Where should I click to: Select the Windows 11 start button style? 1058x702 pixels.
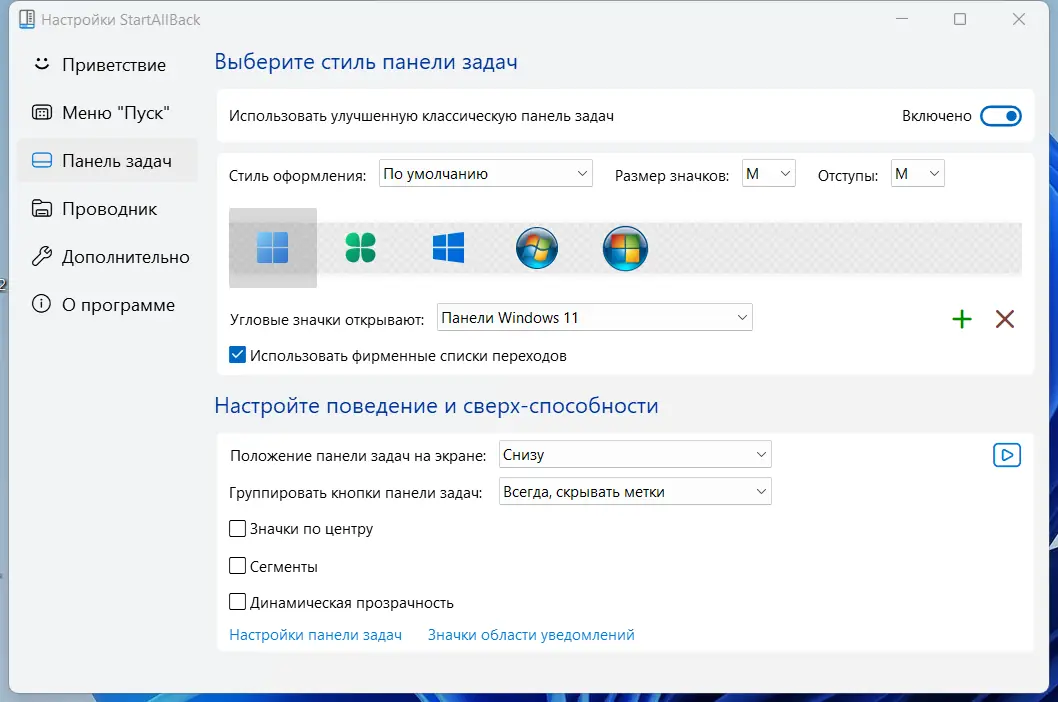coord(273,248)
